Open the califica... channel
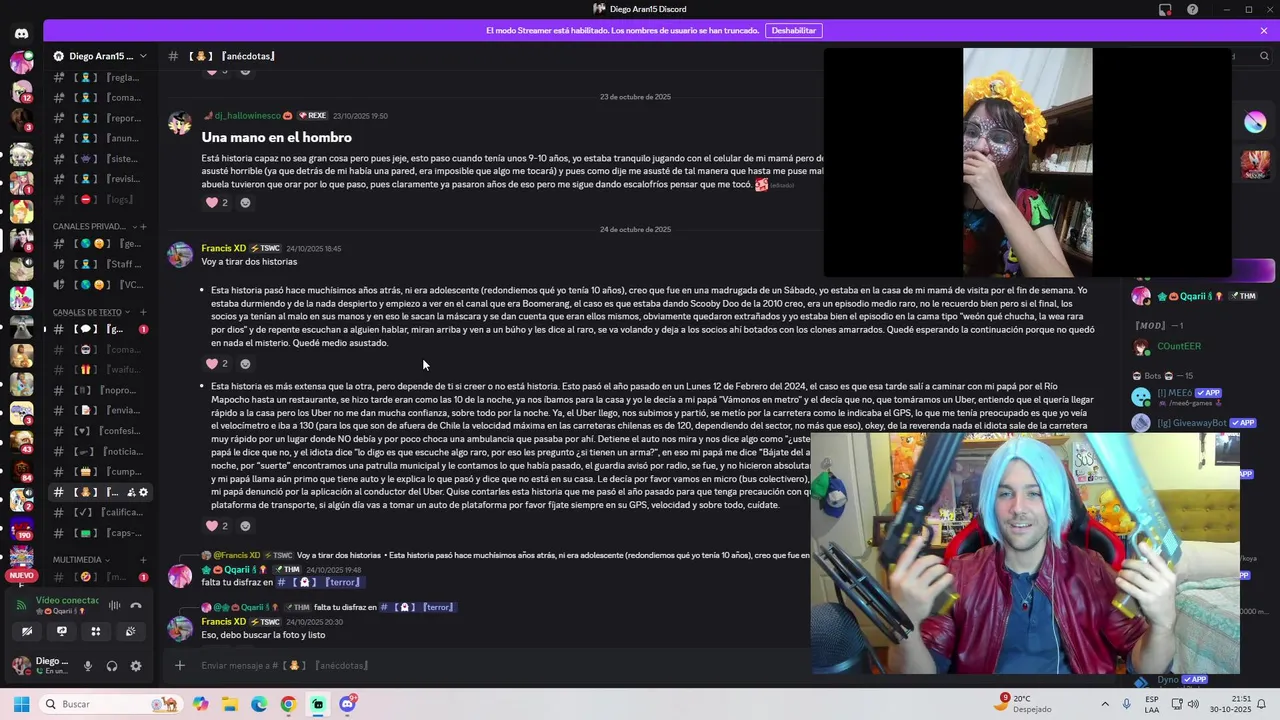This screenshot has height=720, width=1280. click(x=100, y=512)
